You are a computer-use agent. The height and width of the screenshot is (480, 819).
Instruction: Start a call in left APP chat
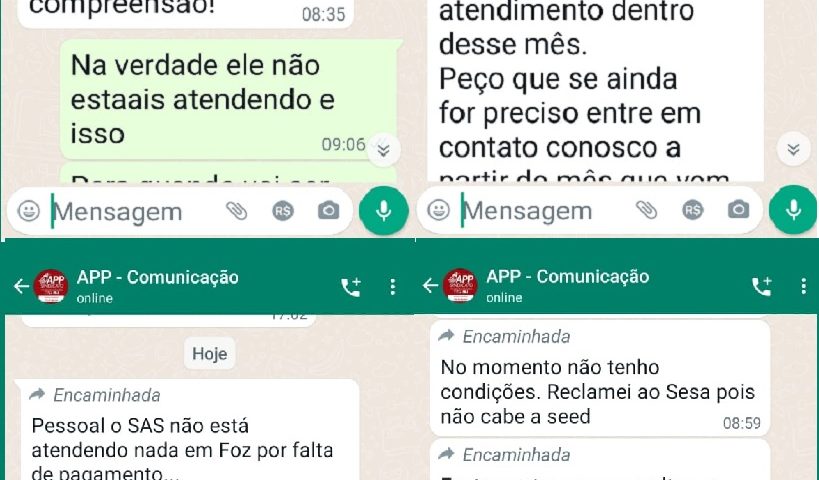click(x=350, y=287)
